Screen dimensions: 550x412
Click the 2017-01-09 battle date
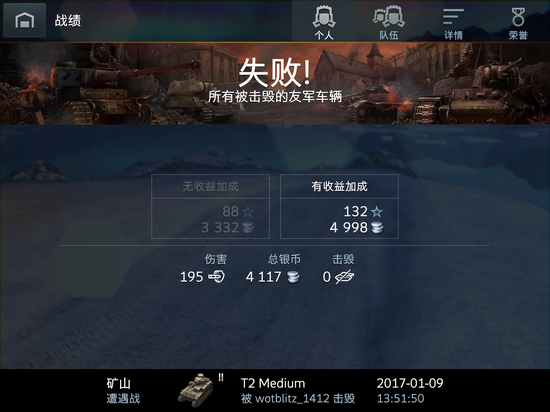point(410,383)
